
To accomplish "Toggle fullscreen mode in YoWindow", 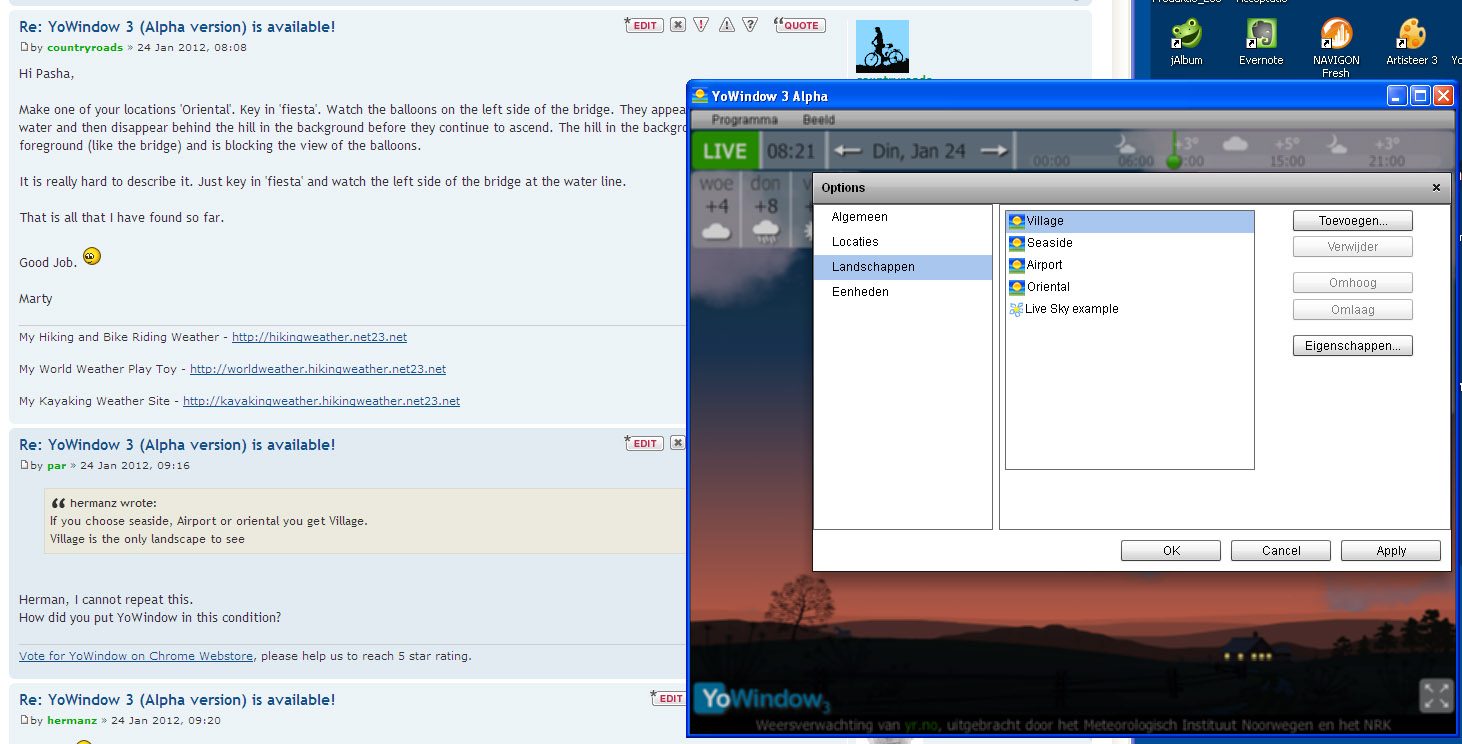I will coord(1435,696).
